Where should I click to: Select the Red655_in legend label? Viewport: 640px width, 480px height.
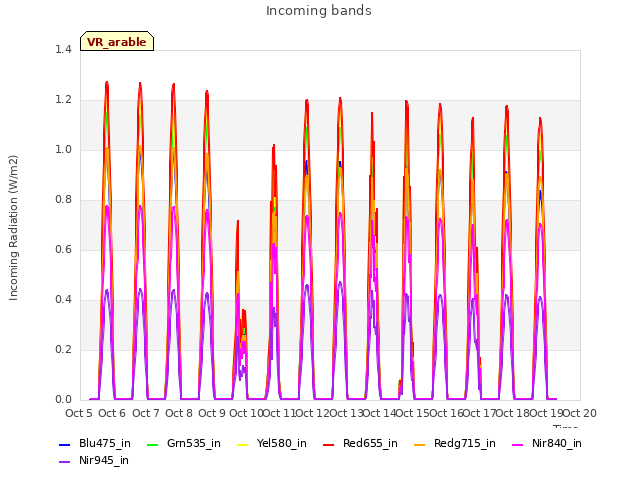pos(370,444)
